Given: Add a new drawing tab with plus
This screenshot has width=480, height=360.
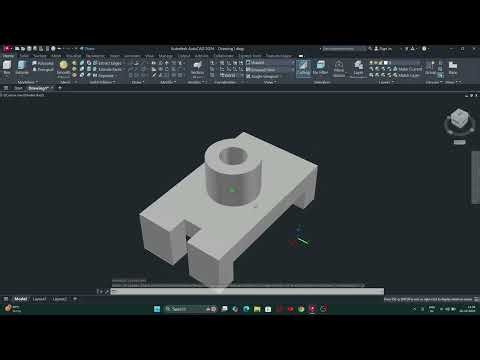Looking at the screenshot, I should click(60, 88).
